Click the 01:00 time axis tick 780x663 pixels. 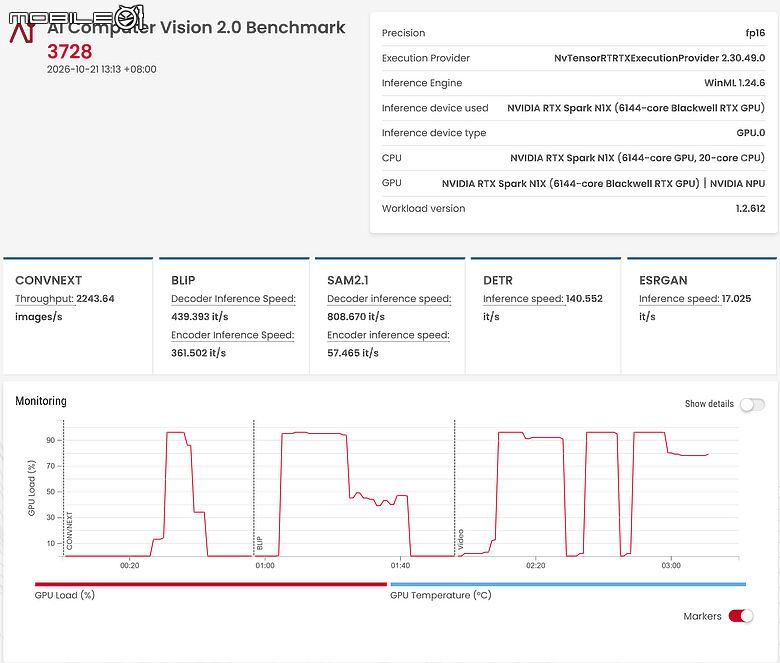265,566
